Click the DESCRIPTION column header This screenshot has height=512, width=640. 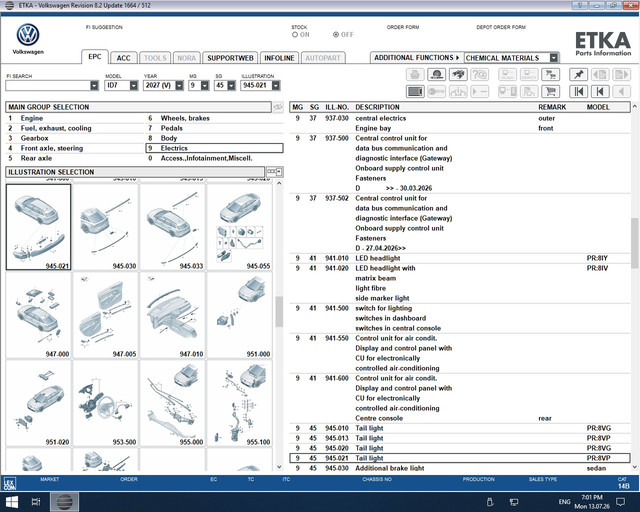click(x=377, y=107)
